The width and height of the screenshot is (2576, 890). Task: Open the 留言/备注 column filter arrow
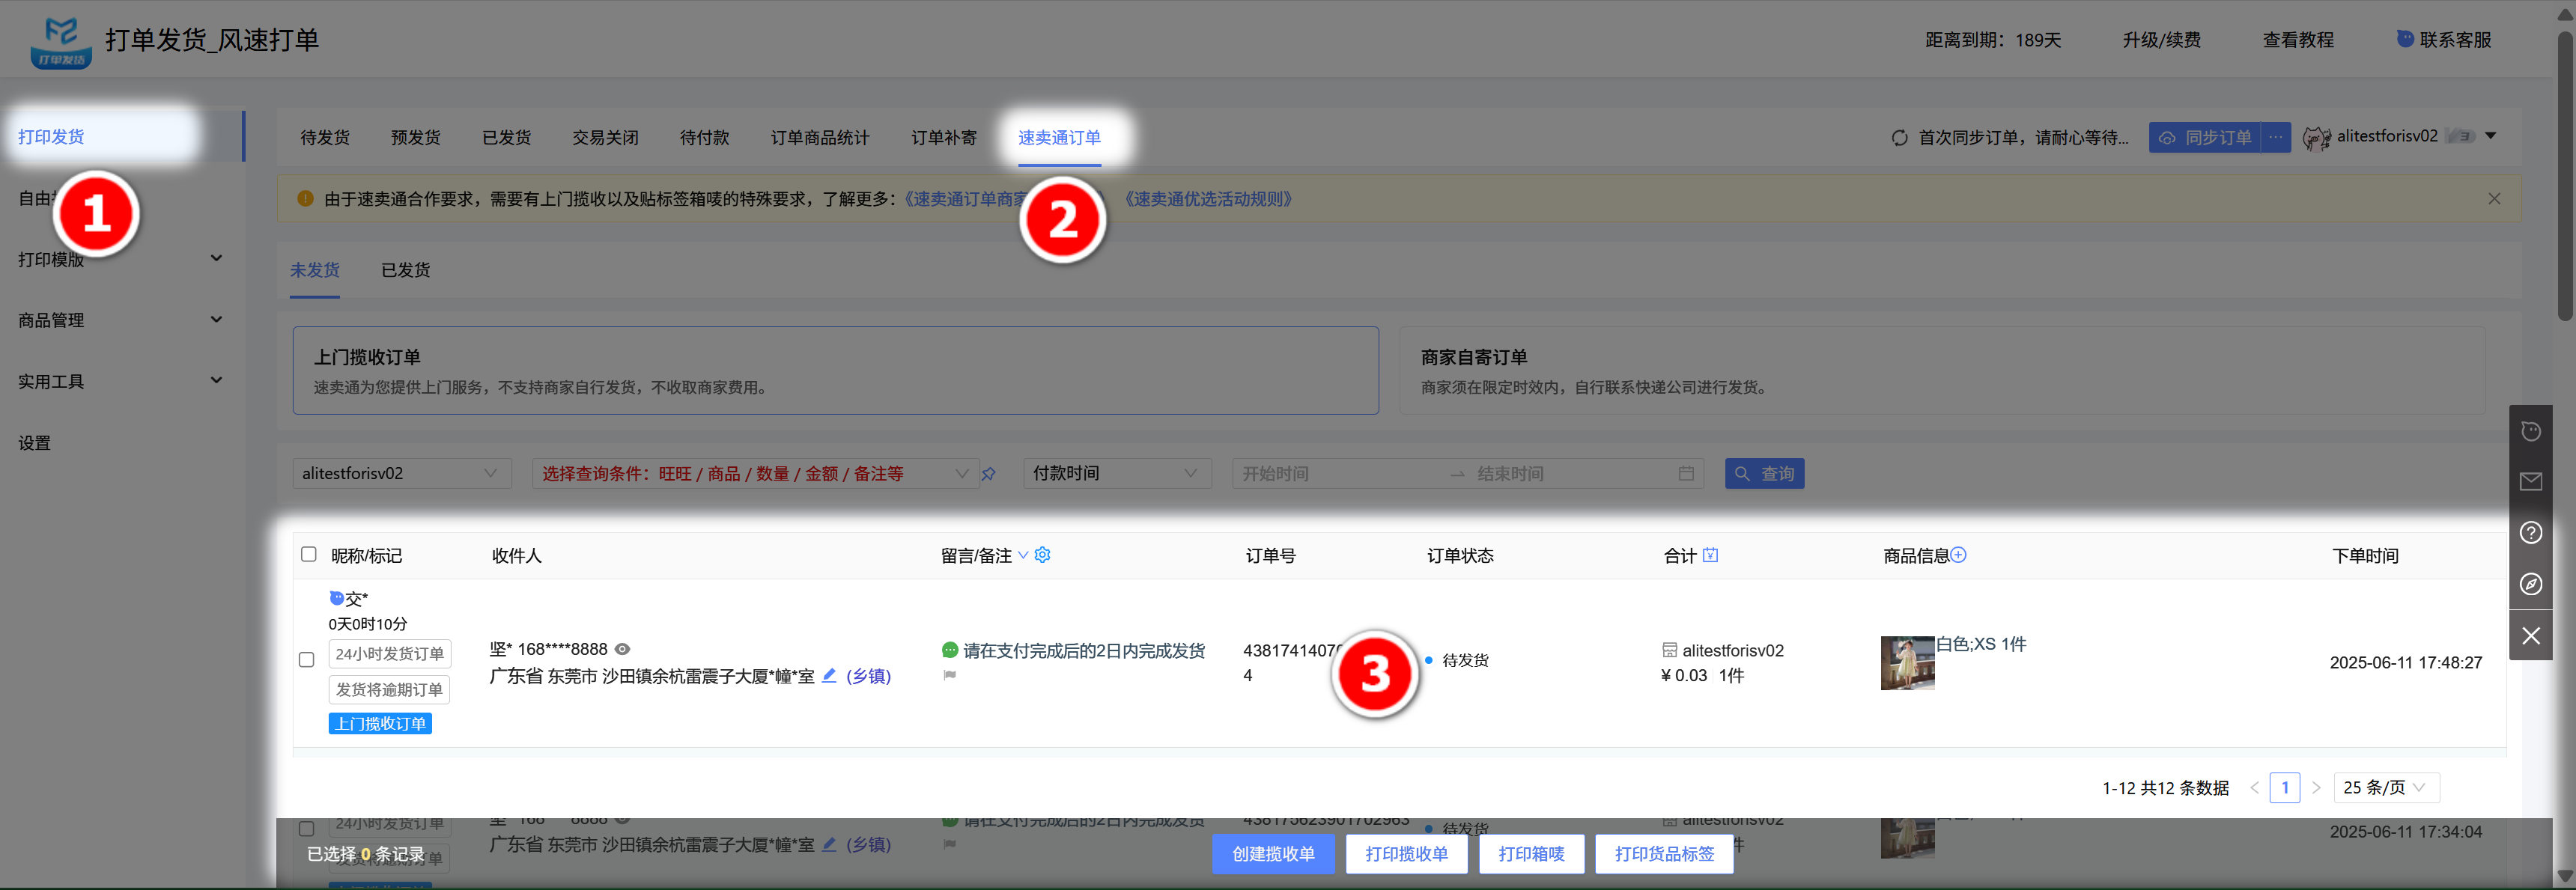pos(1023,556)
